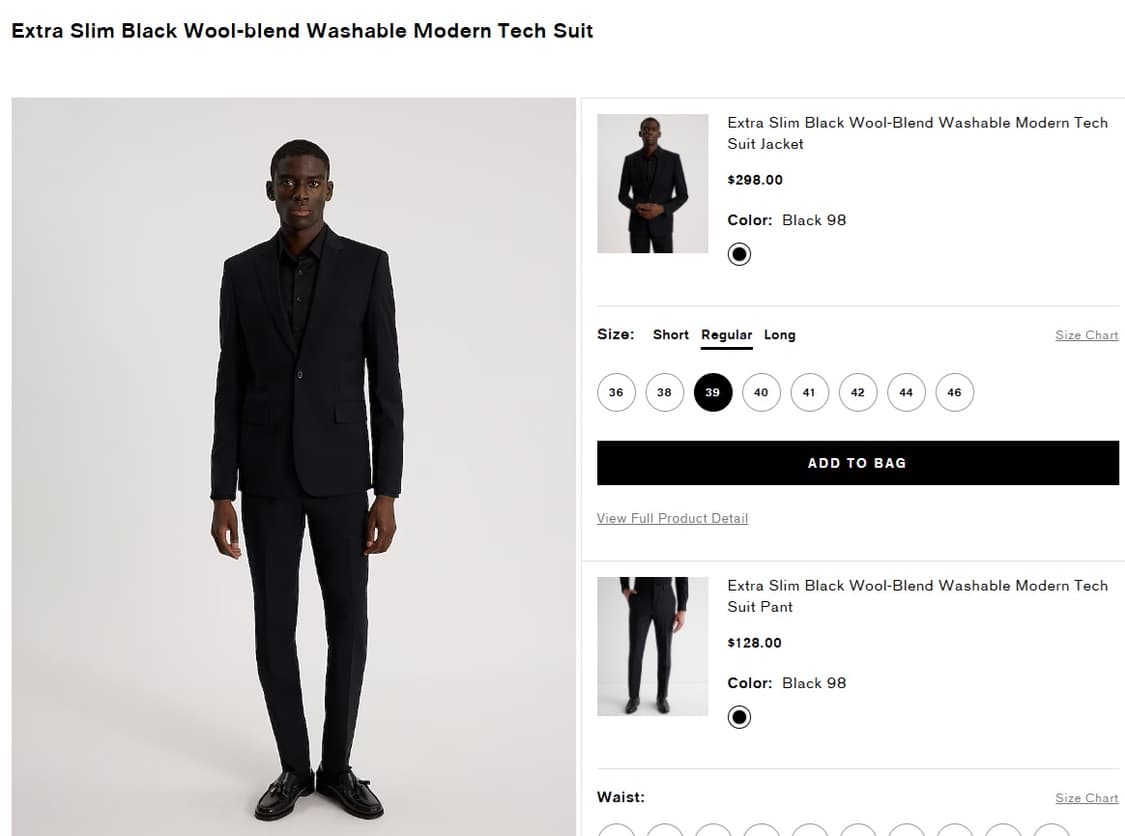Open View Full Product Detail link

(672, 518)
